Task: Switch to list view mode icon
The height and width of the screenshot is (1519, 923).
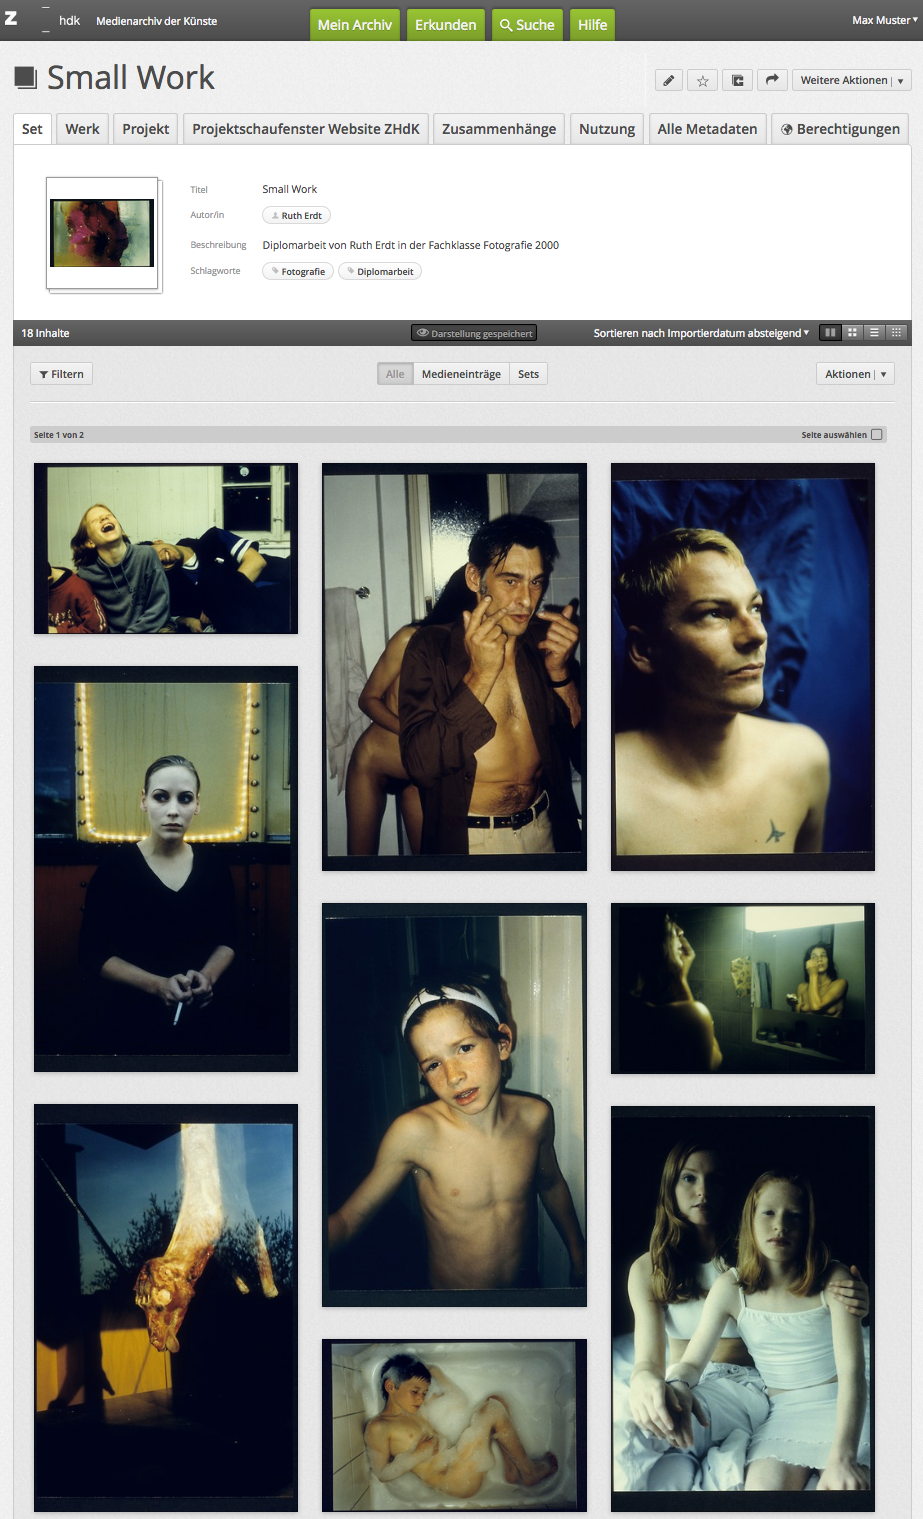Action: (x=874, y=333)
